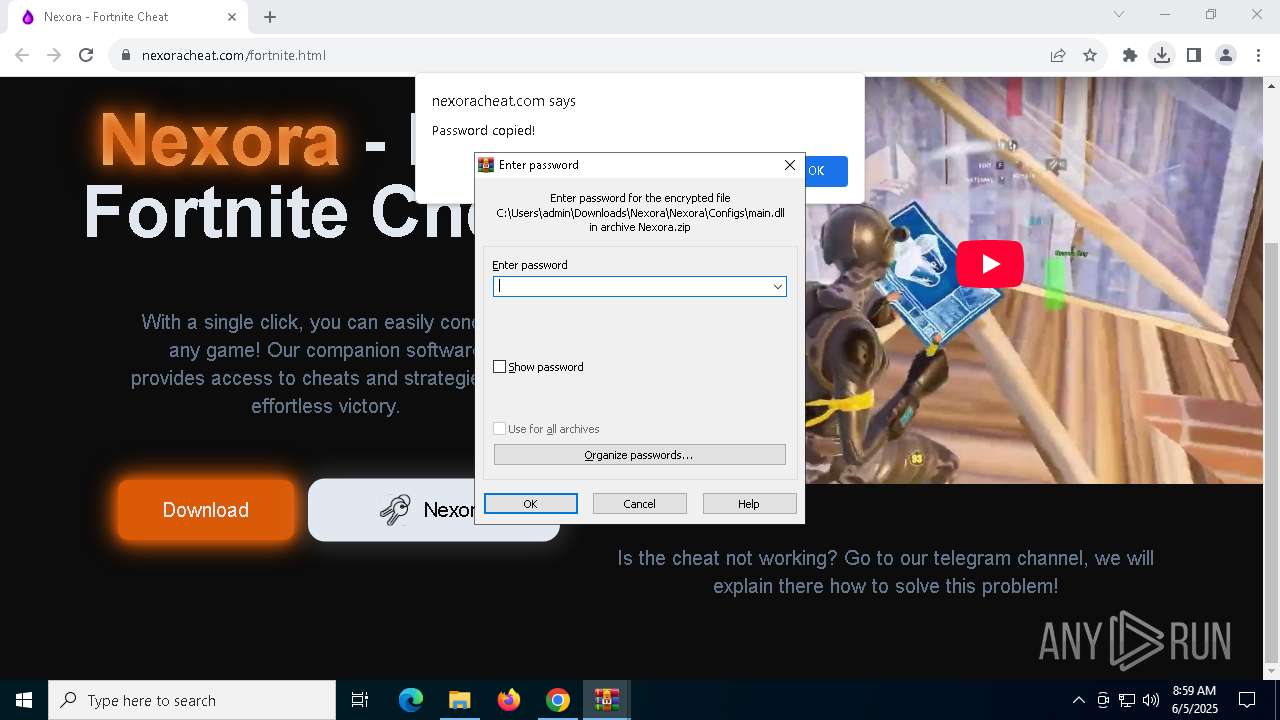Close the Enter password dialog with X

[789, 165]
